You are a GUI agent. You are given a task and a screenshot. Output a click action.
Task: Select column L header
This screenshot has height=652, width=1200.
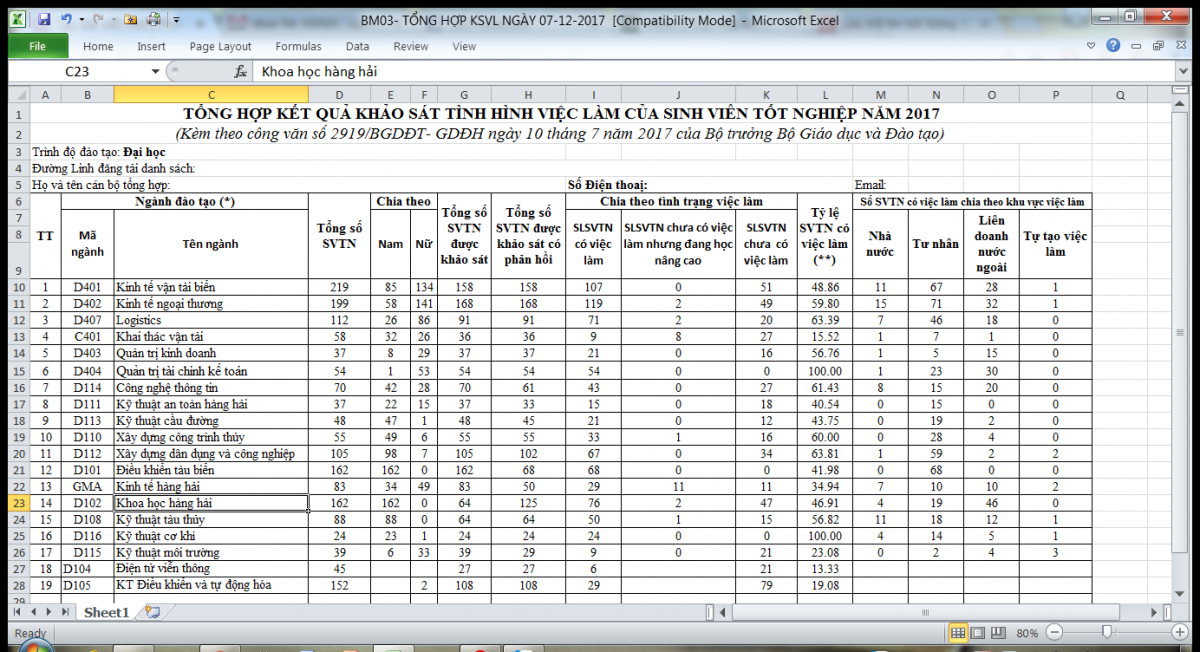pos(825,94)
